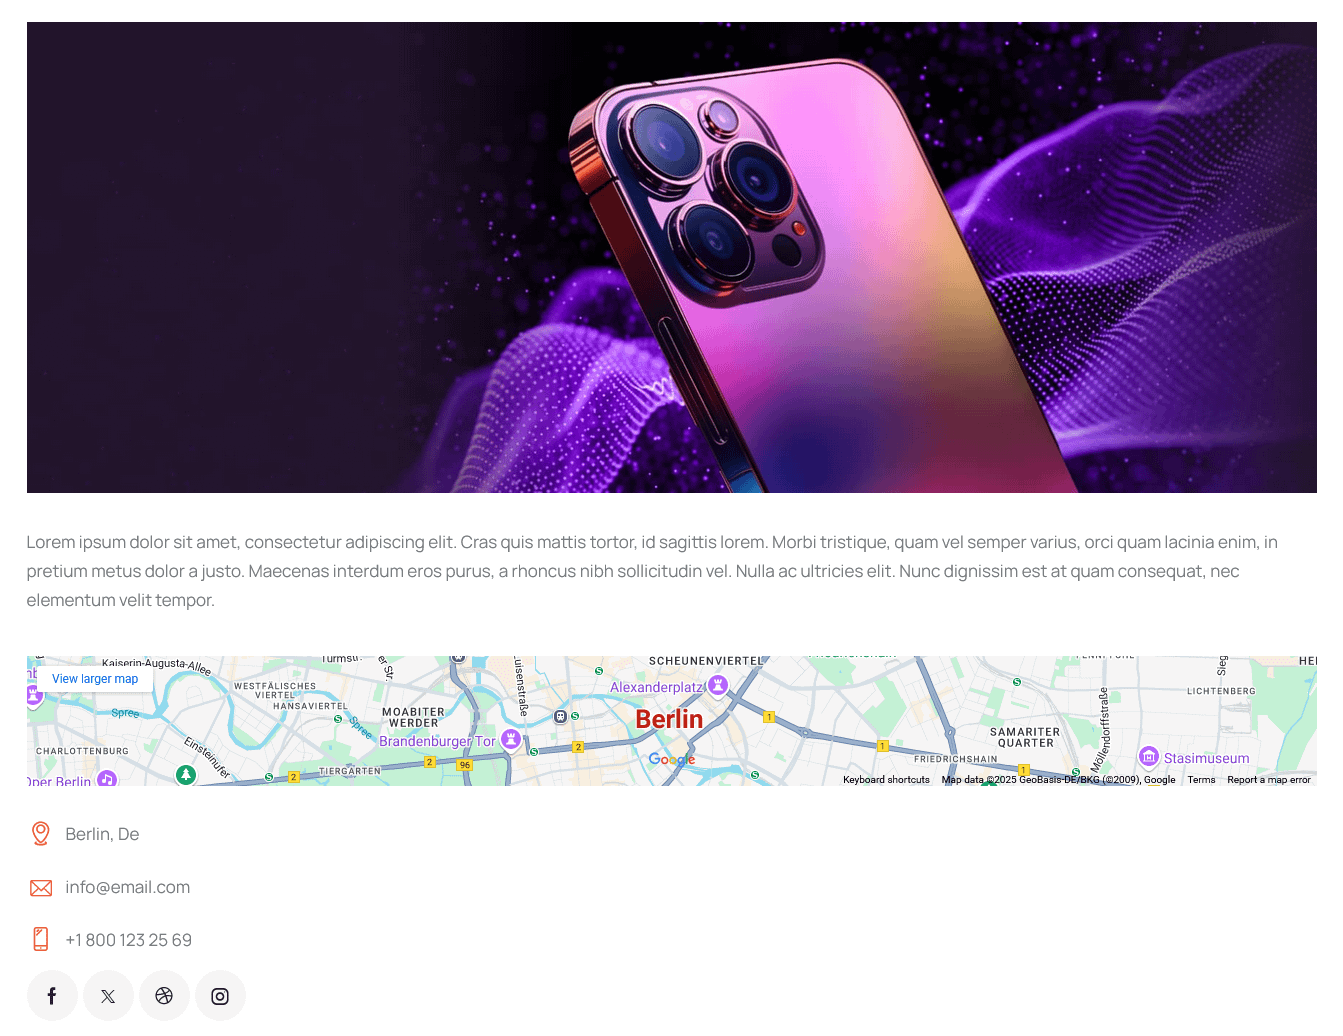The height and width of the screenshot is (1036, 1343).
Task: Click the envelope icon beside the email
Action: (x=41, y=888)
